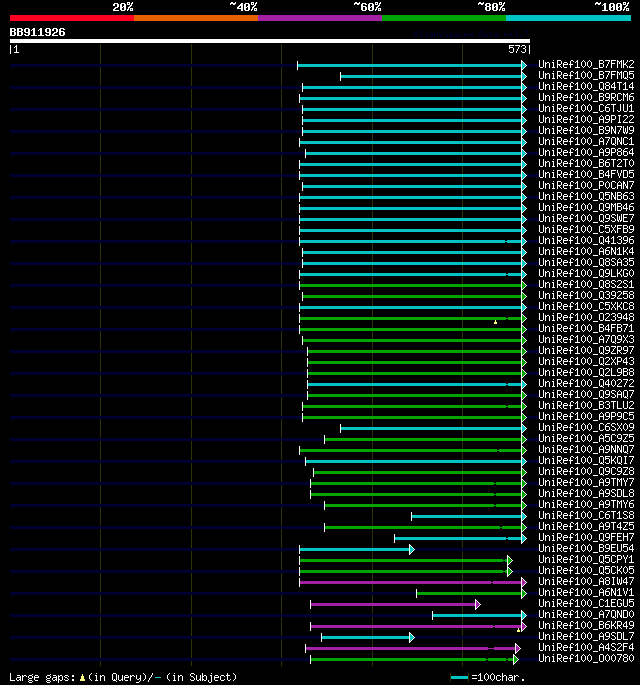Select the UniRef100_A9TMY7 label
640x685 pixels.
click(586, 482)
